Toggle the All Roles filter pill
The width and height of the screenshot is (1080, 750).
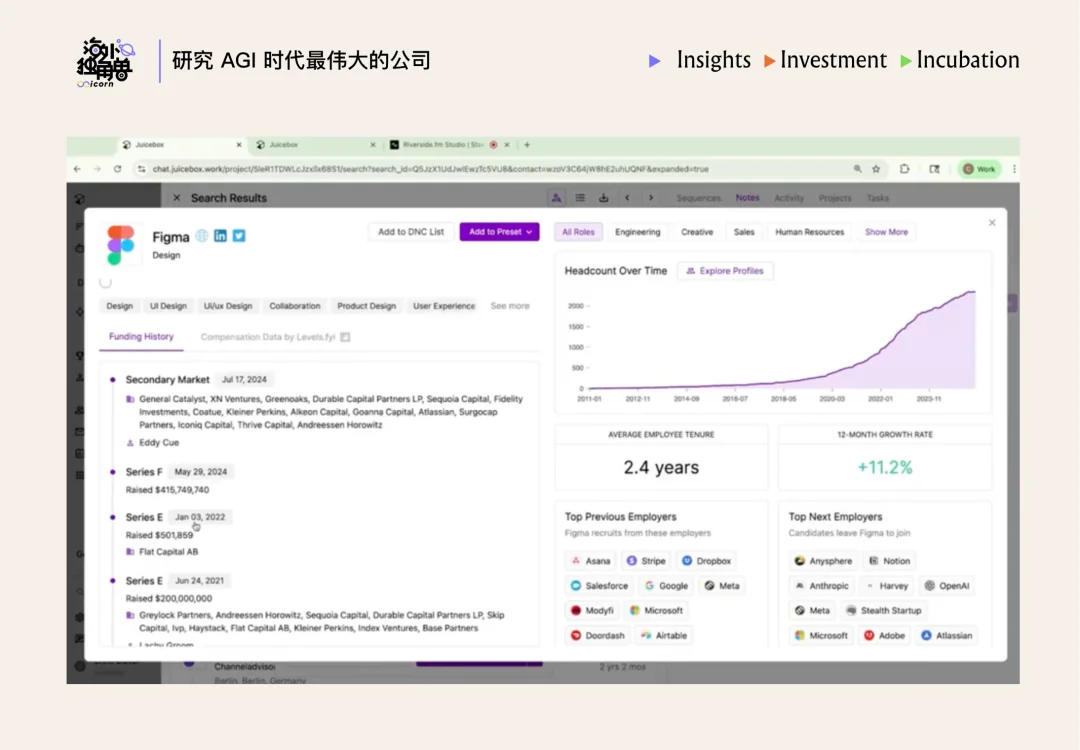click(x=579, y=232)
